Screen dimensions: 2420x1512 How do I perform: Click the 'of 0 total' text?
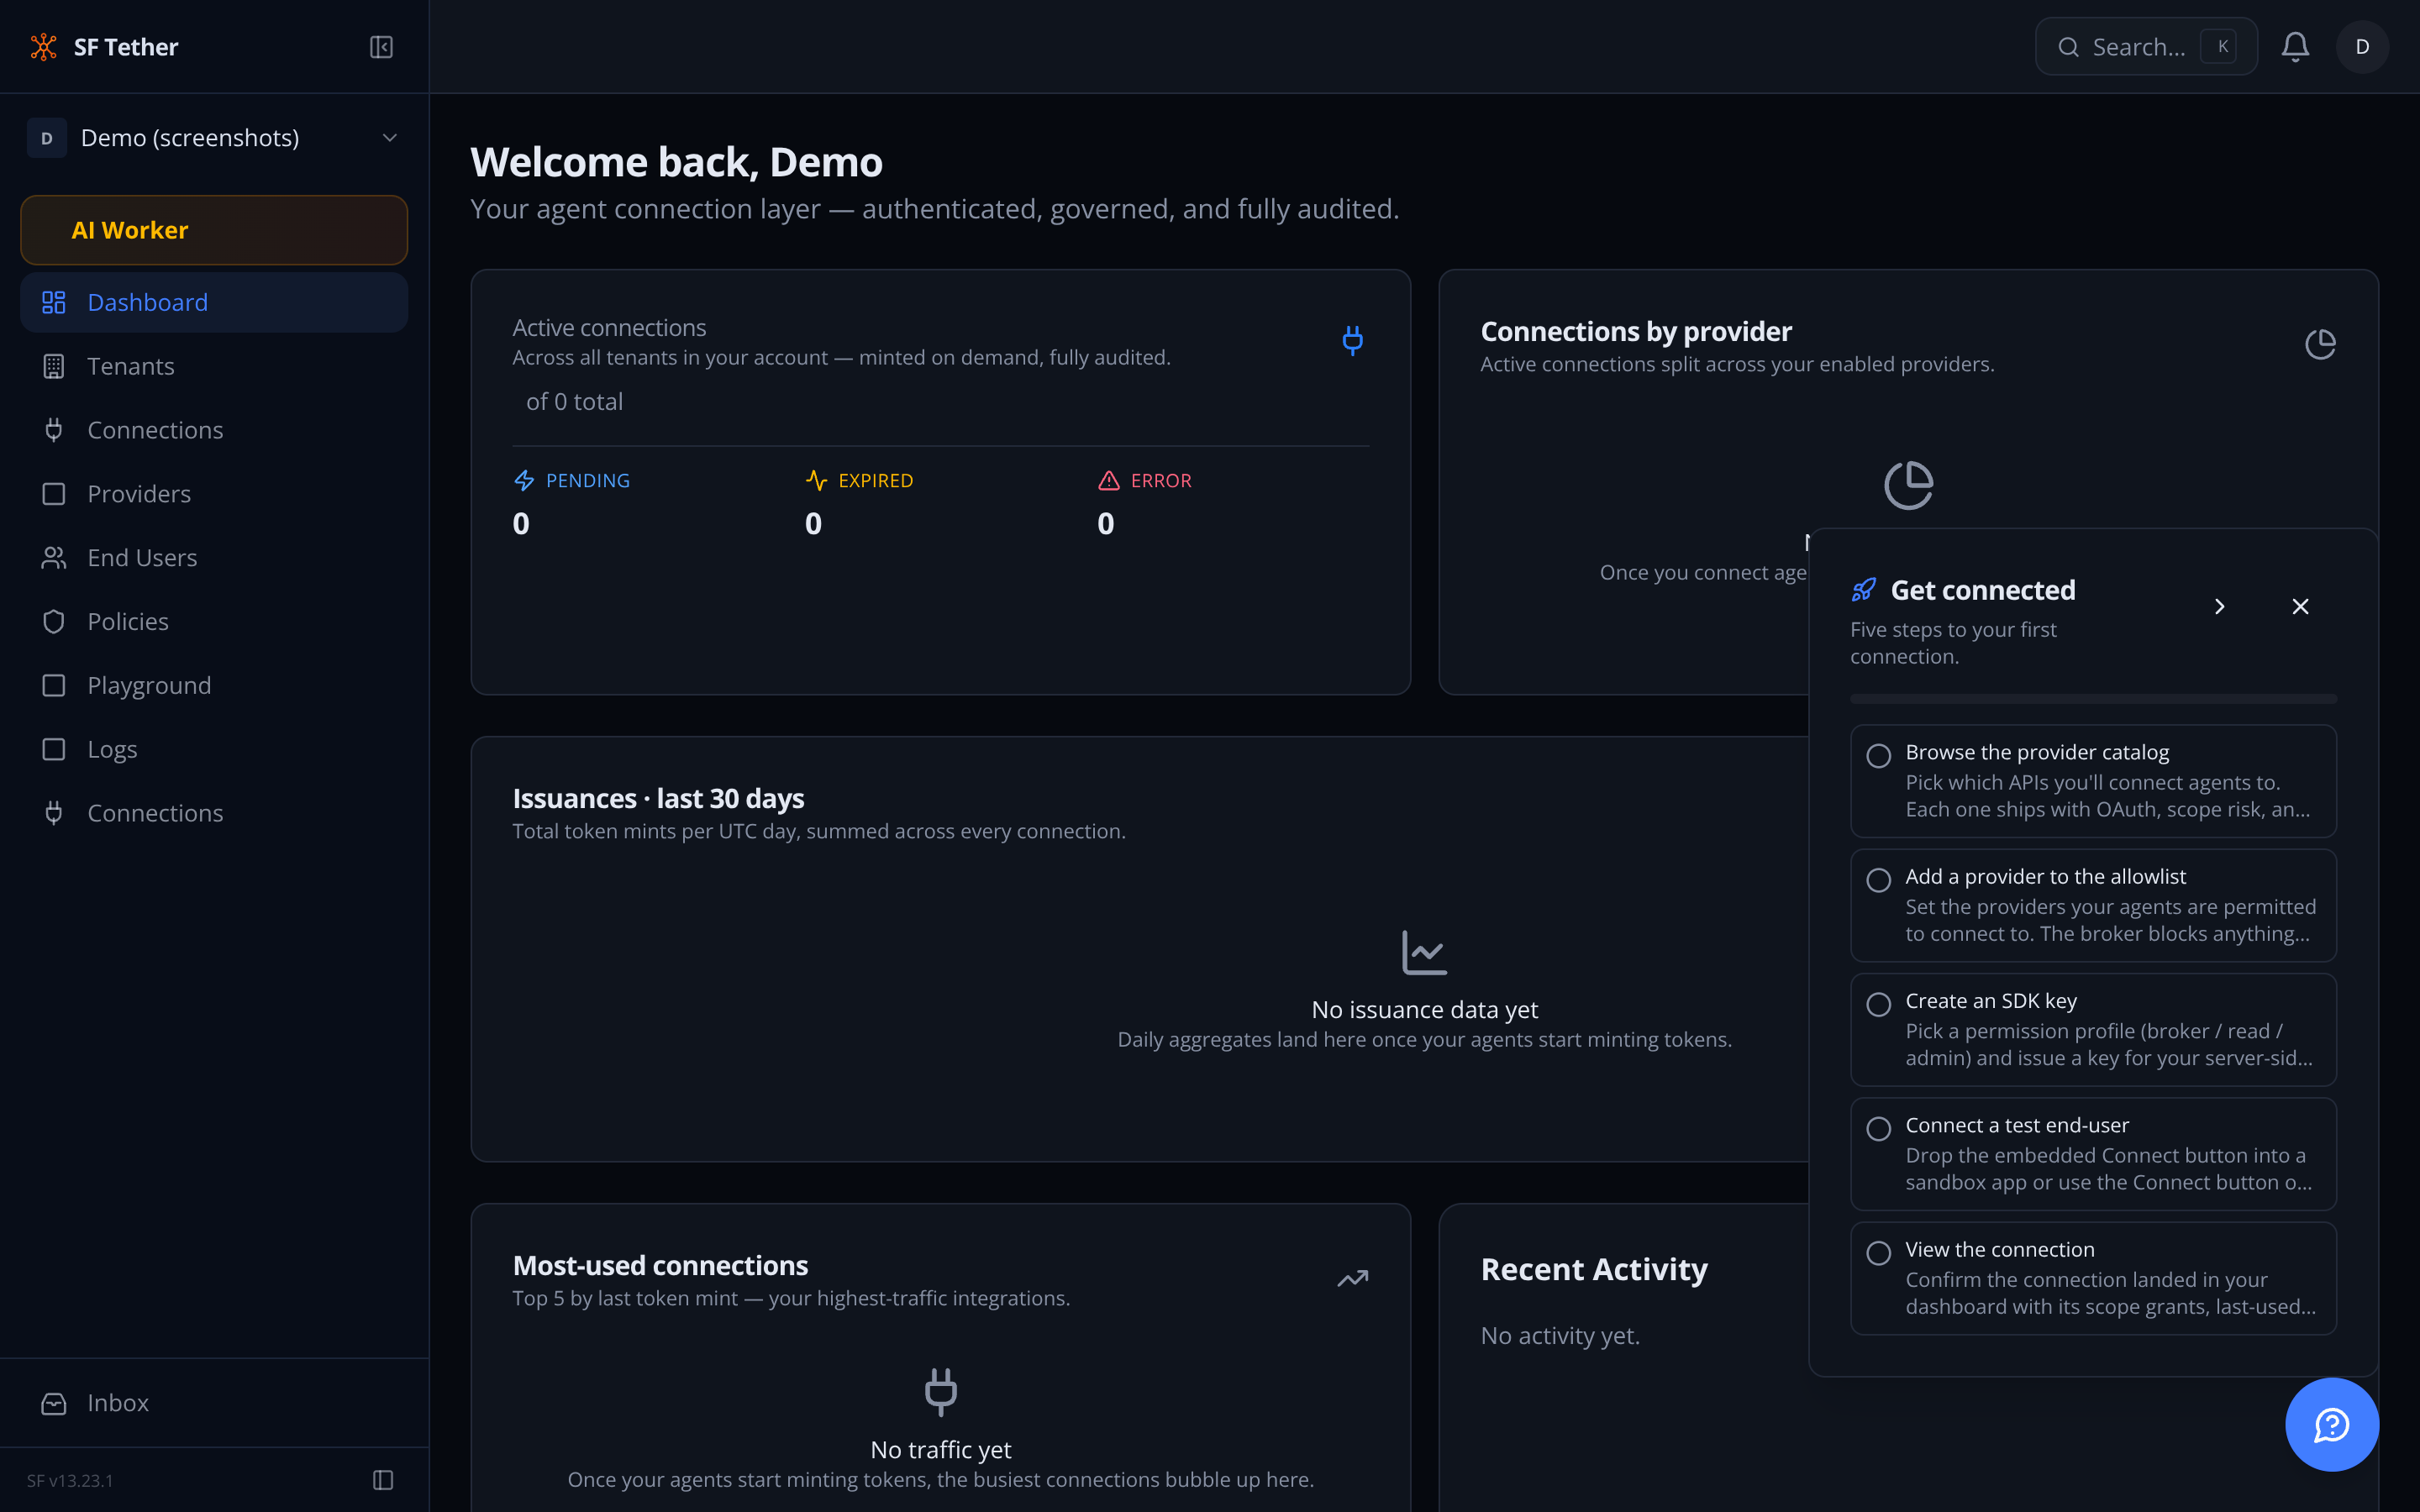(x=574, y=401)
